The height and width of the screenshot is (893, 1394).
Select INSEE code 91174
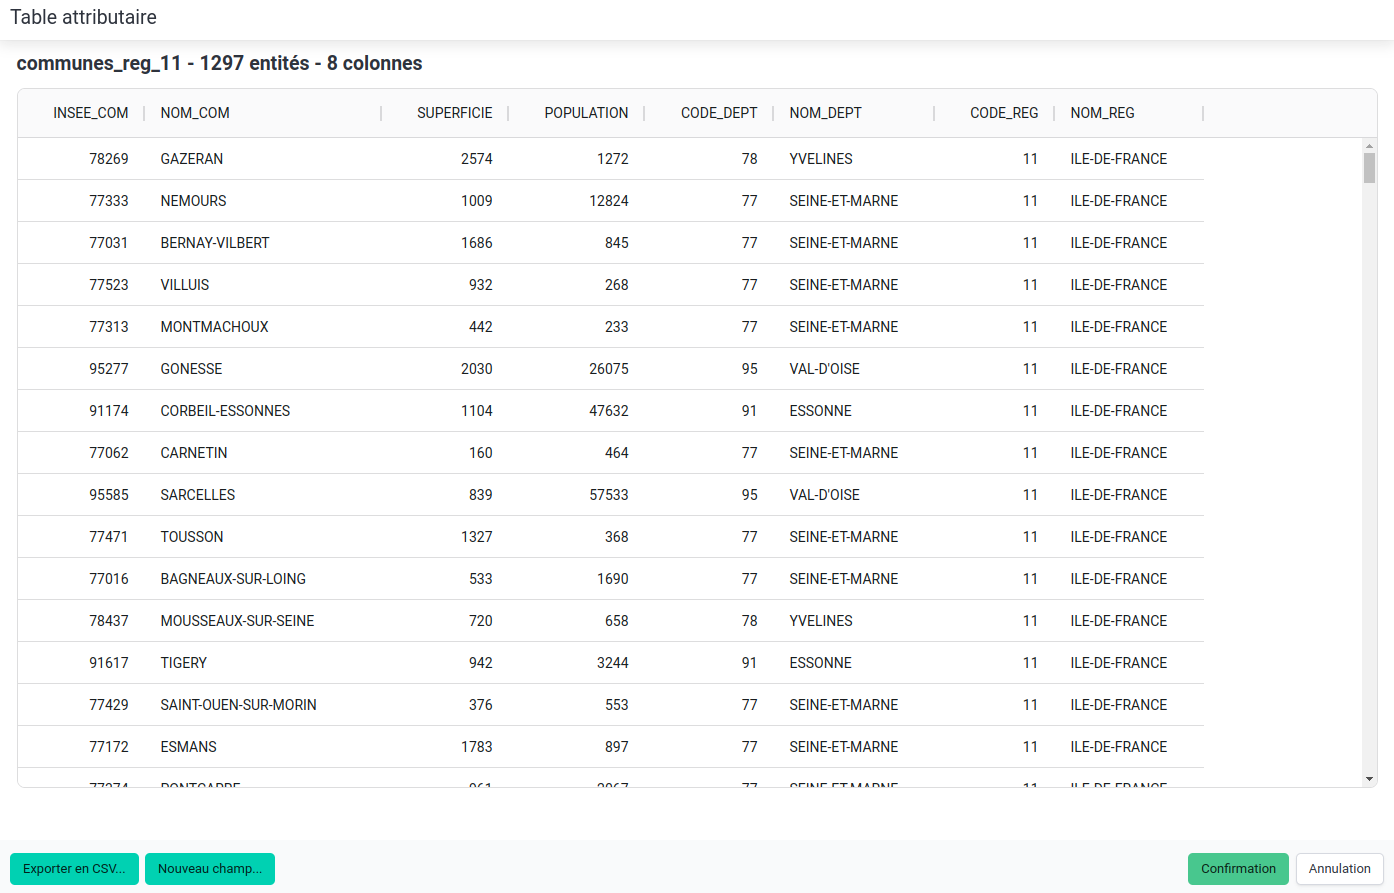coord(109,411)
